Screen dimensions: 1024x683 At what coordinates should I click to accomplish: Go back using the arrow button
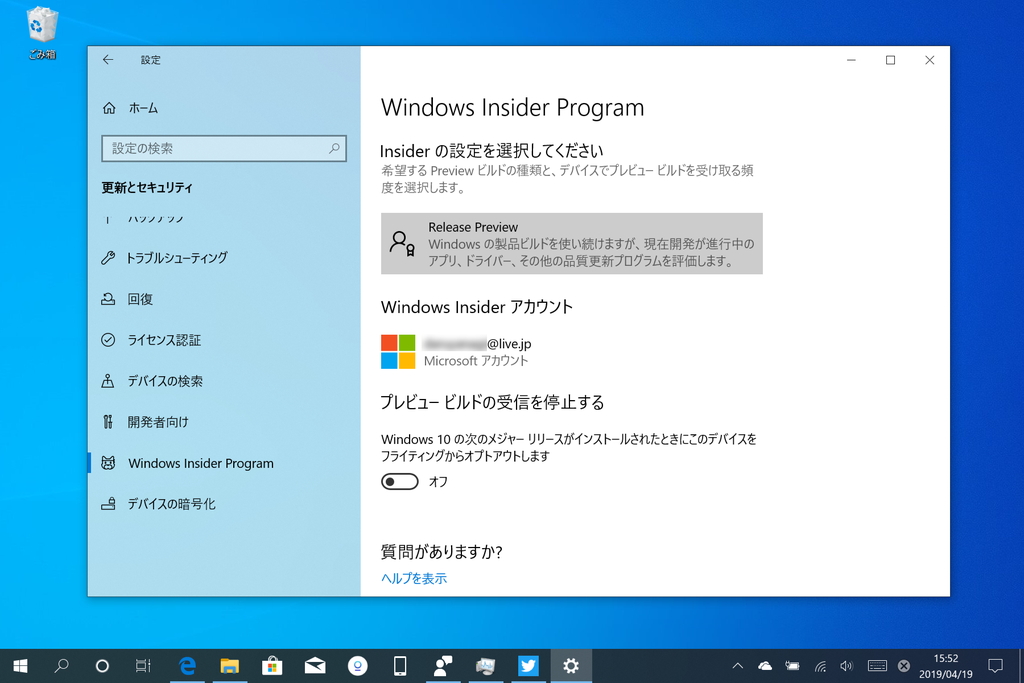point(108,60)
